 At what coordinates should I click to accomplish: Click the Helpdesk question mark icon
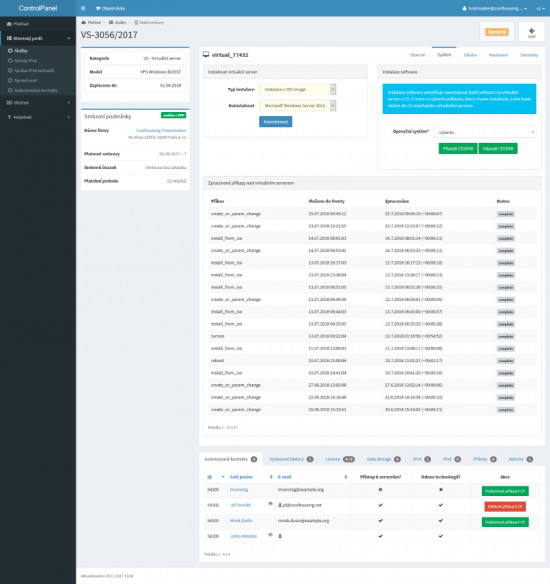click(9, 117)
